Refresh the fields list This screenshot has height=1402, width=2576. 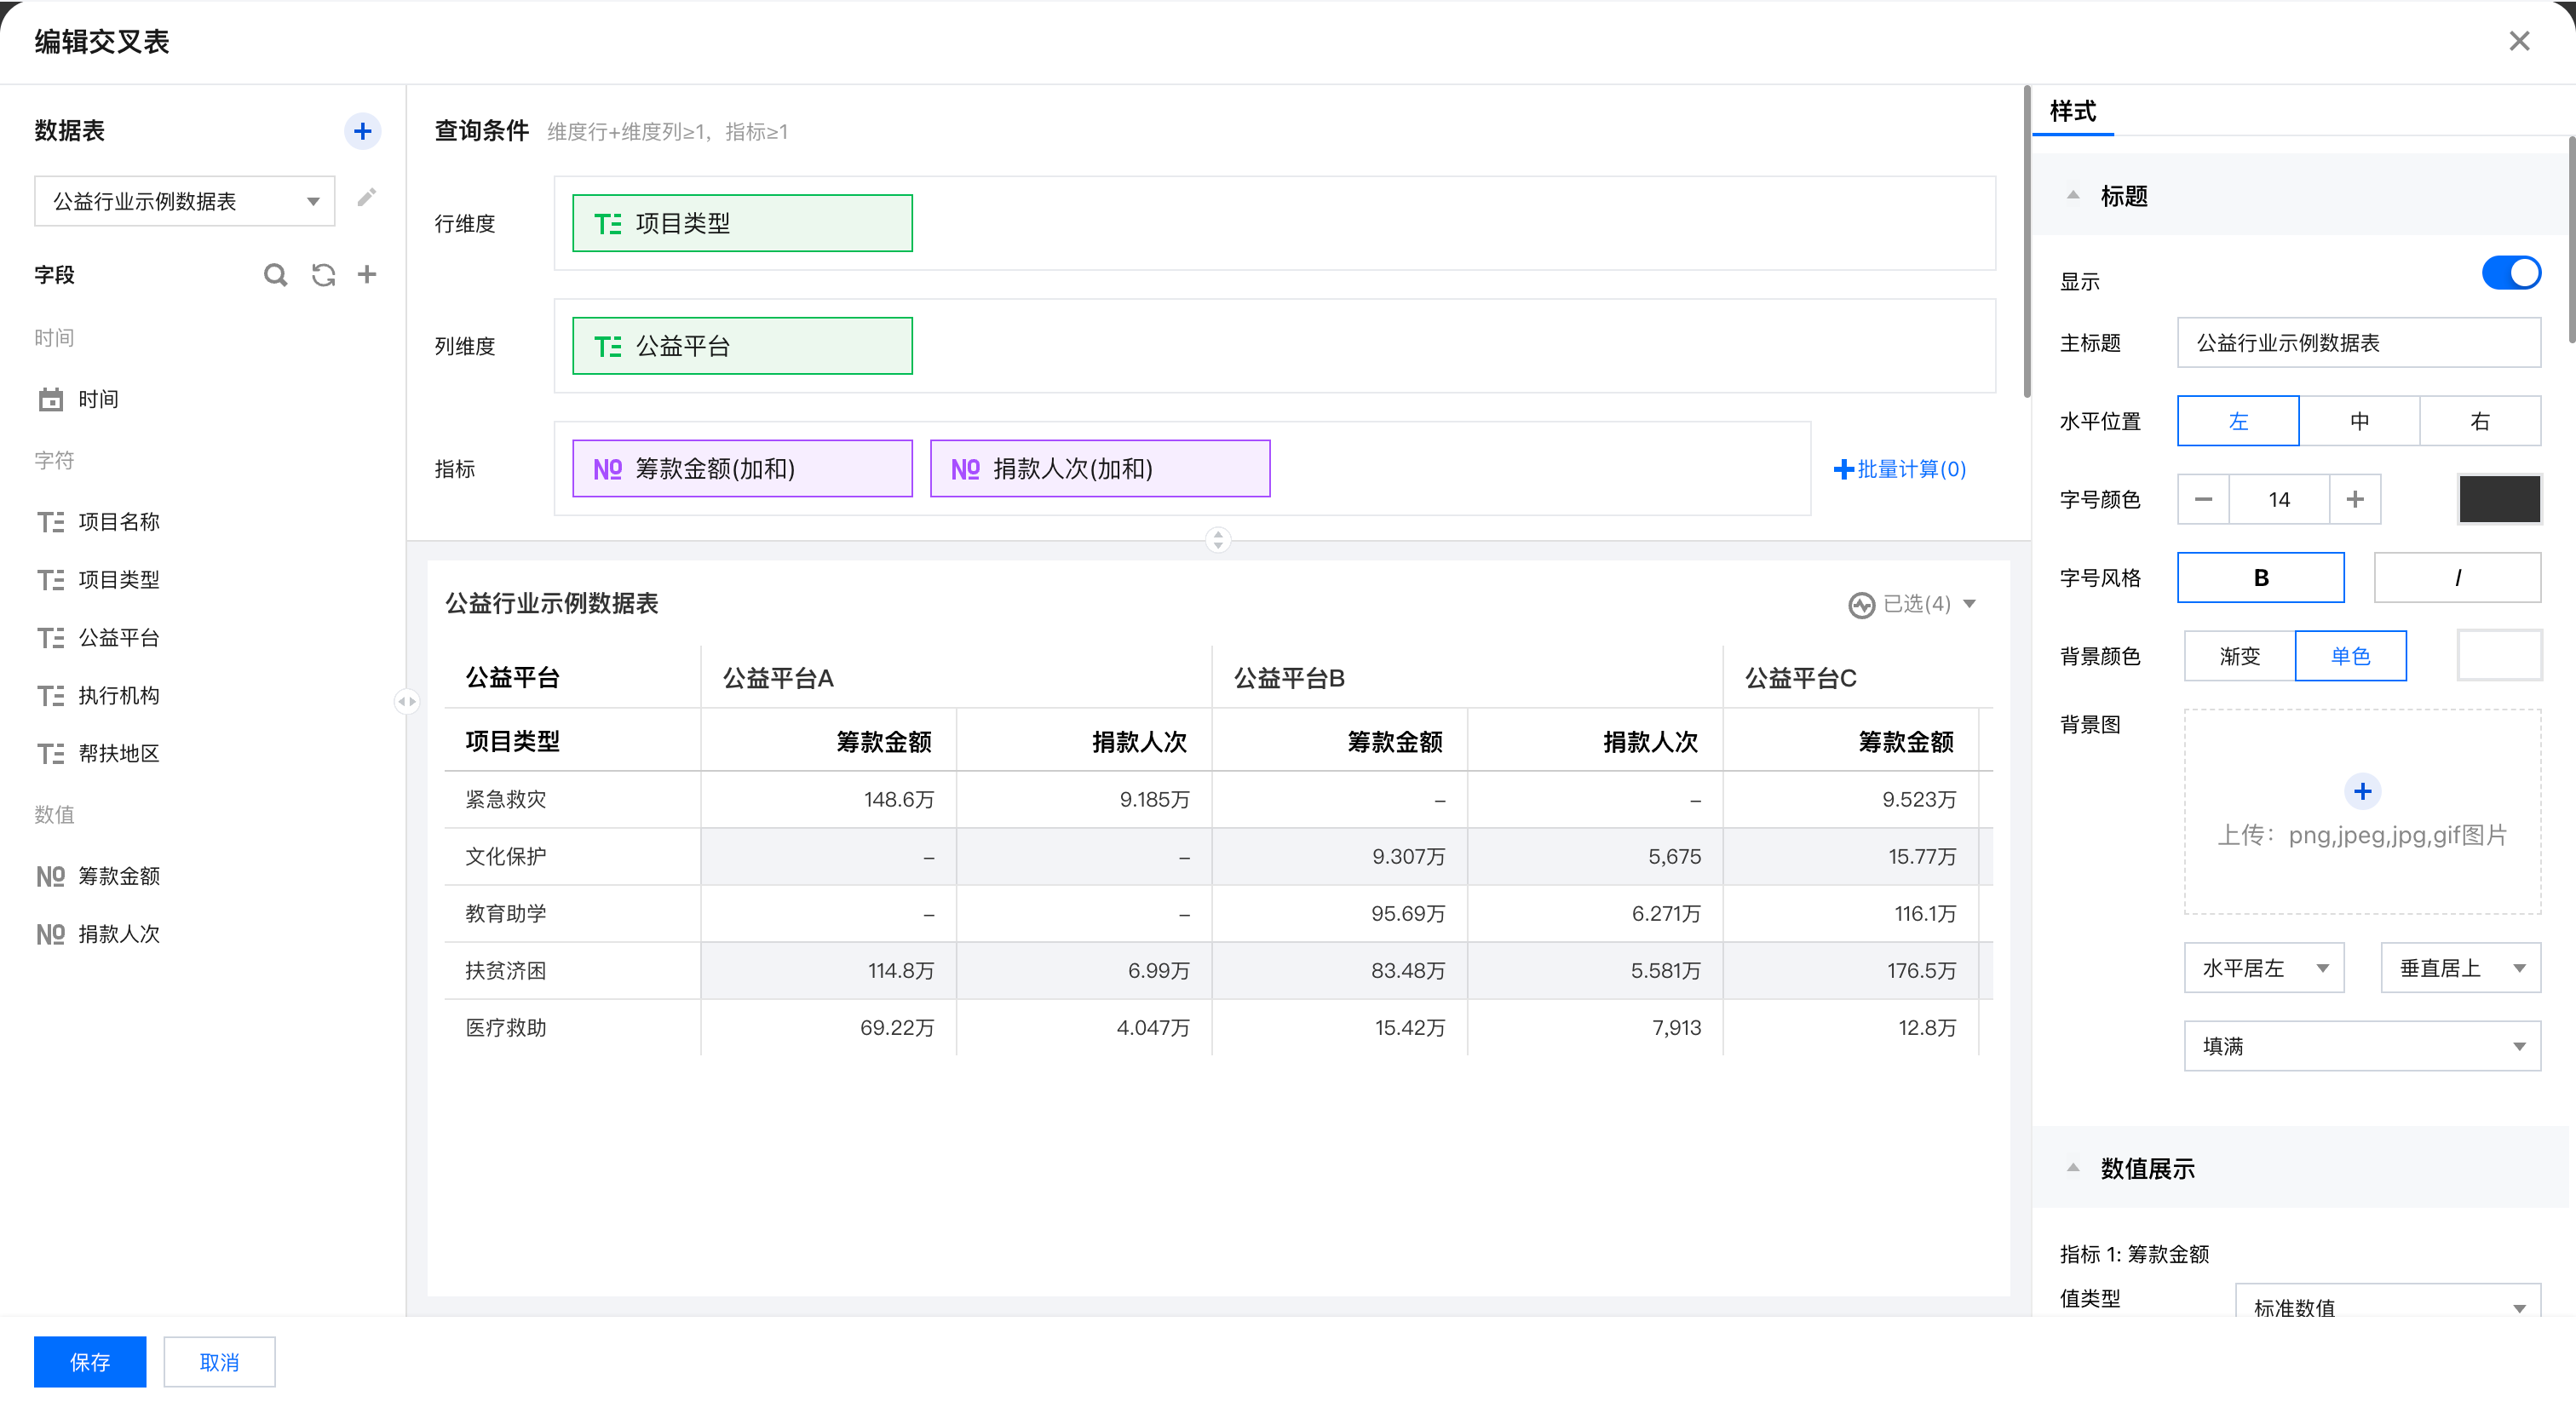[323, 275]
